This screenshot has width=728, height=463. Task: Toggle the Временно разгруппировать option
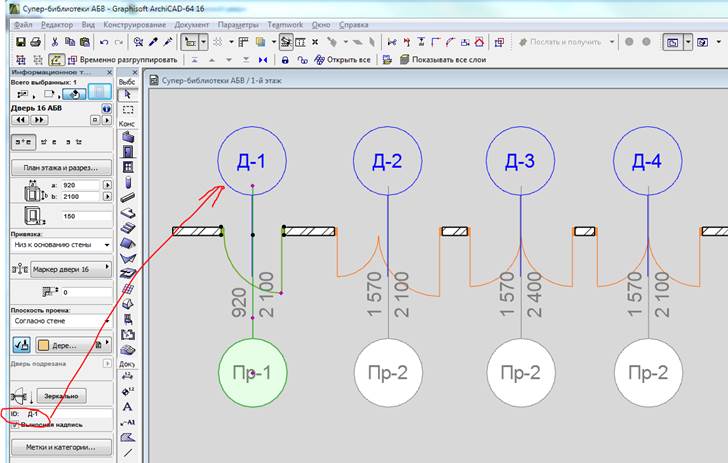[128, 60]
